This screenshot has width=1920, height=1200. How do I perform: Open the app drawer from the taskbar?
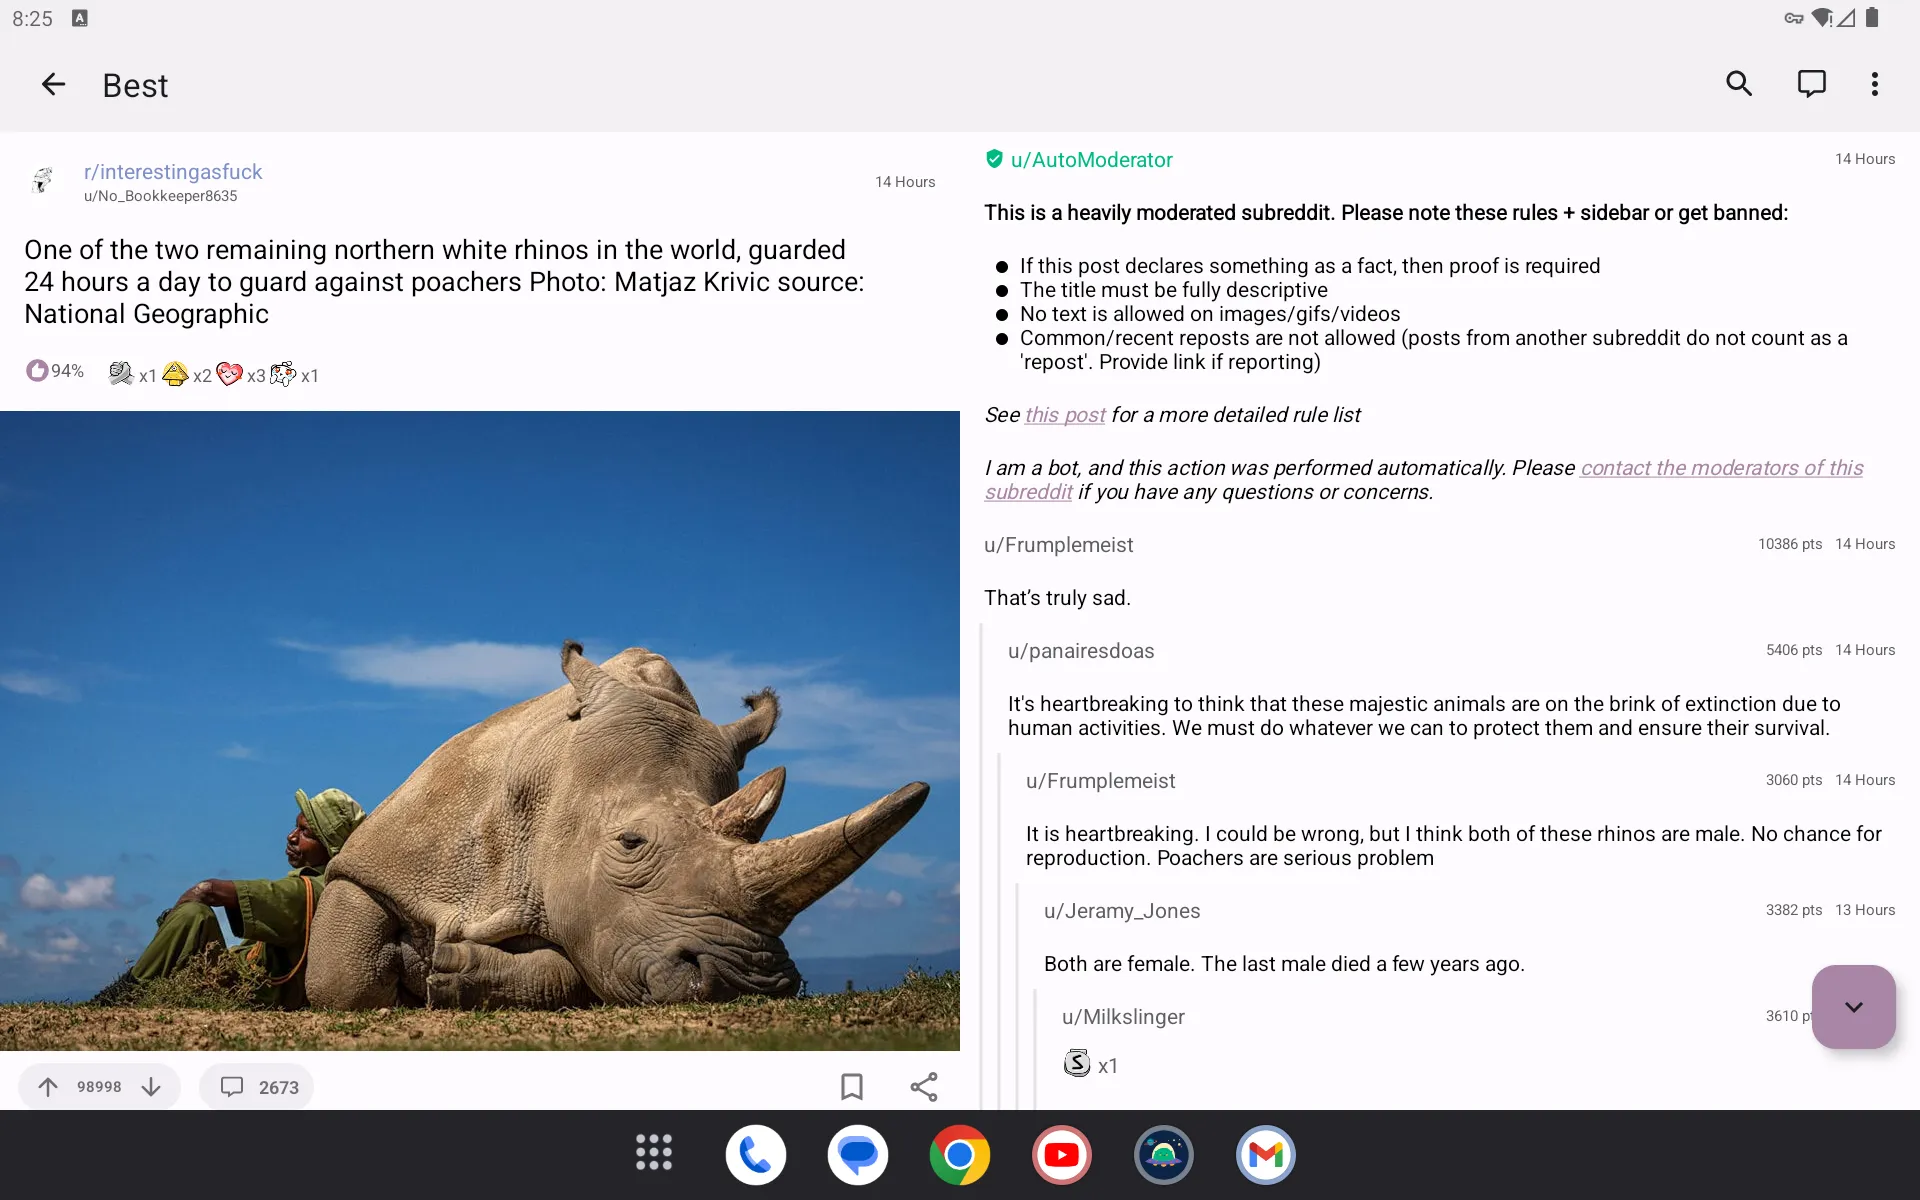(x=653, y=1154)
